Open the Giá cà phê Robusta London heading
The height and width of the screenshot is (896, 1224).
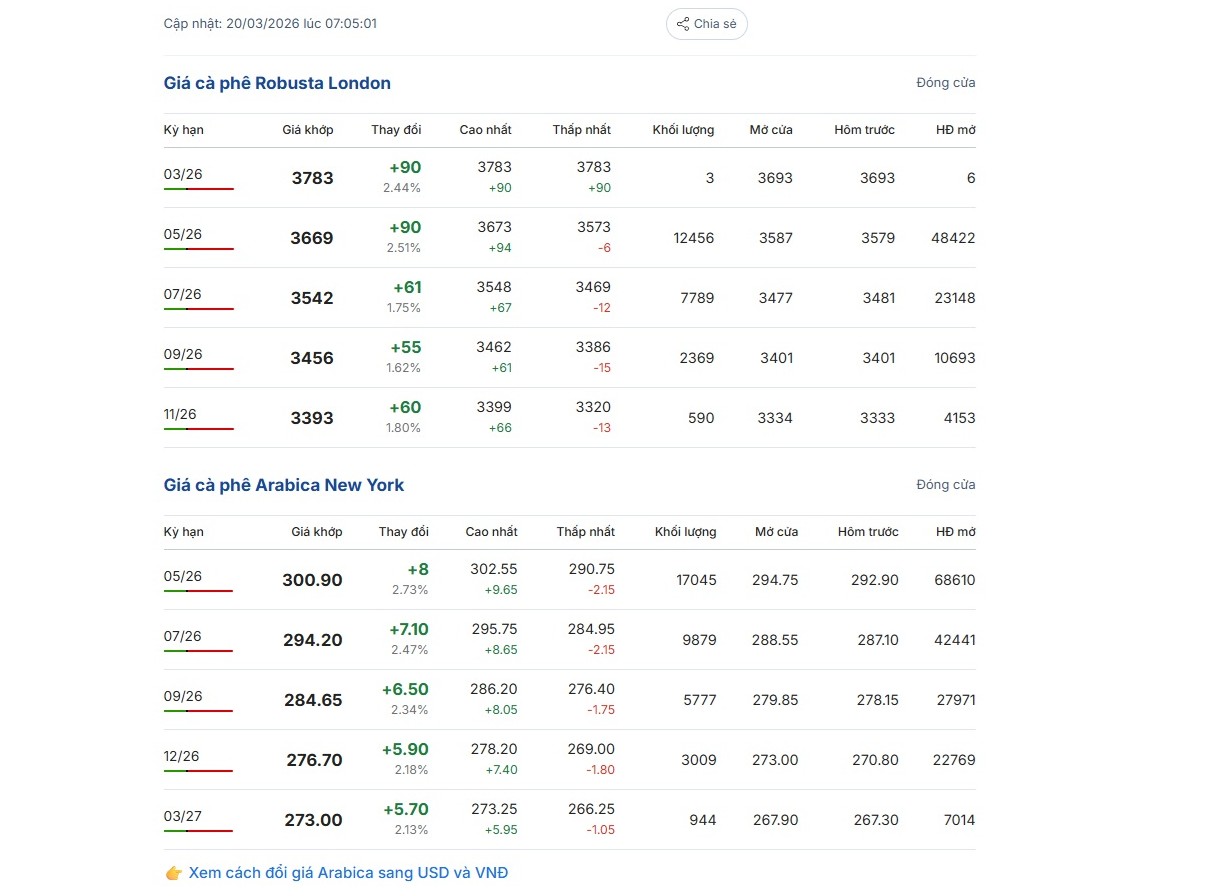[x=277, y=83]
